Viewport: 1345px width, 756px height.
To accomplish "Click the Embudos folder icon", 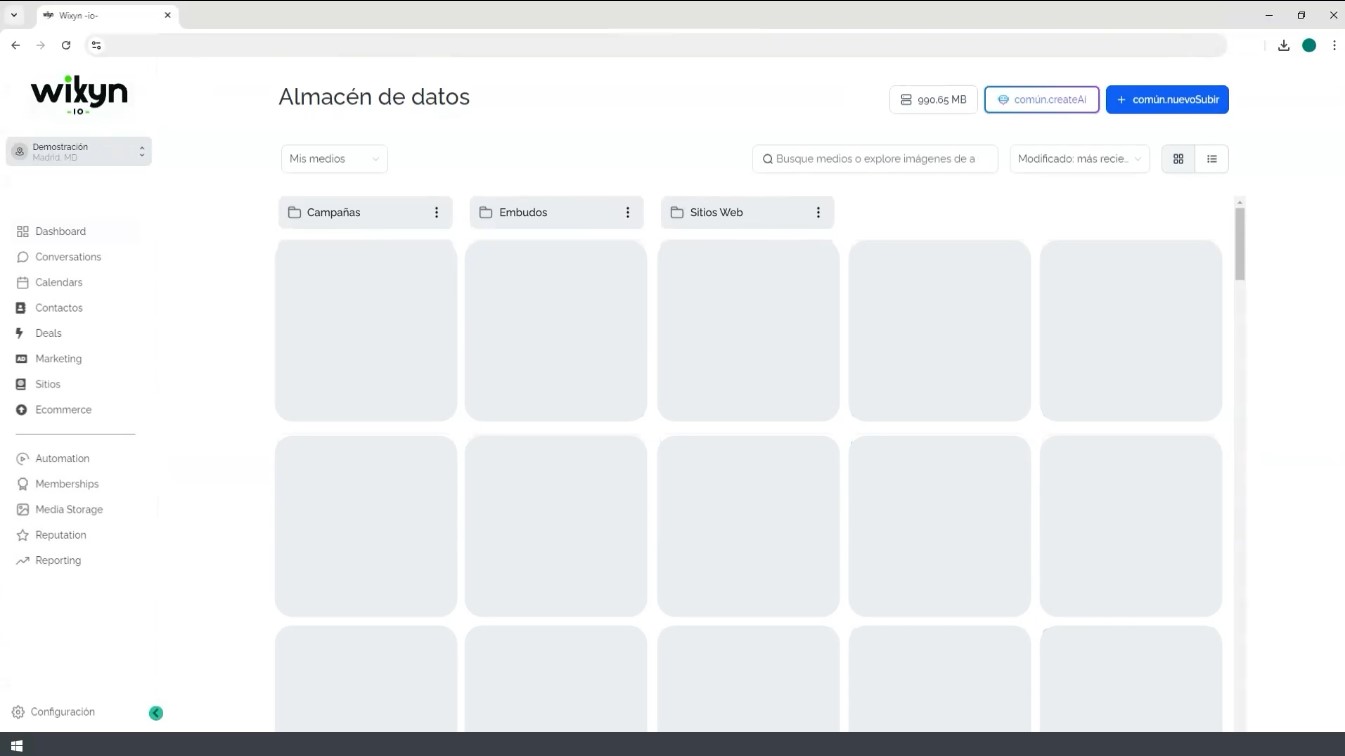I will (x=486, y=212).
